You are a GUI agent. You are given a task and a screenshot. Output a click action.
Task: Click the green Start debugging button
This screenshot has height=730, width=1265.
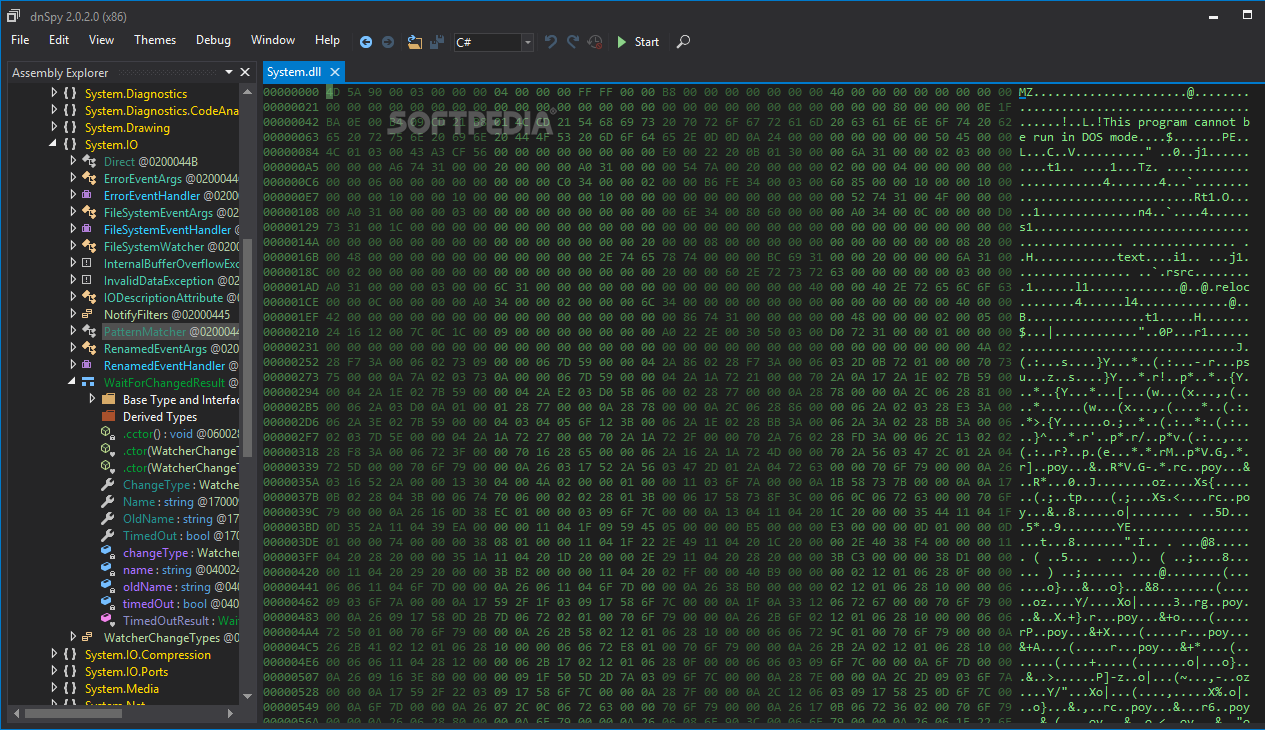click(x=637, y=42)
